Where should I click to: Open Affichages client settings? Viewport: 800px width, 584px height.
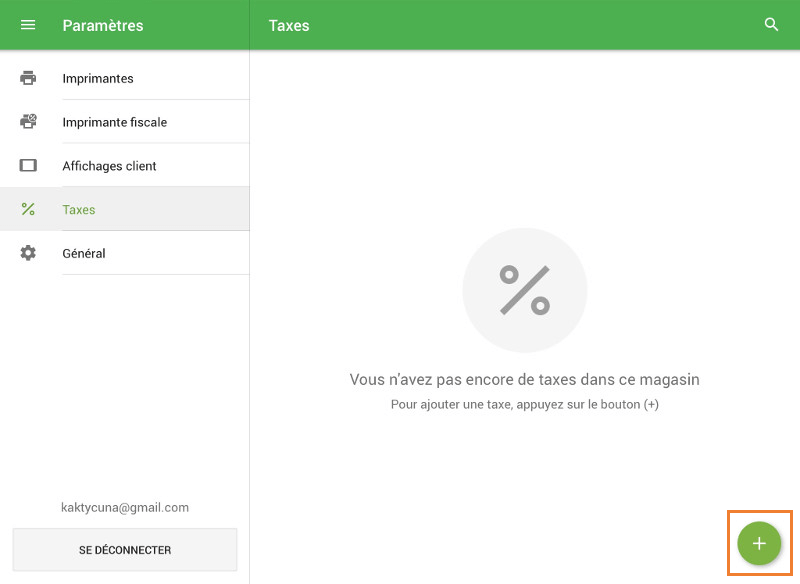coord(124,166)
